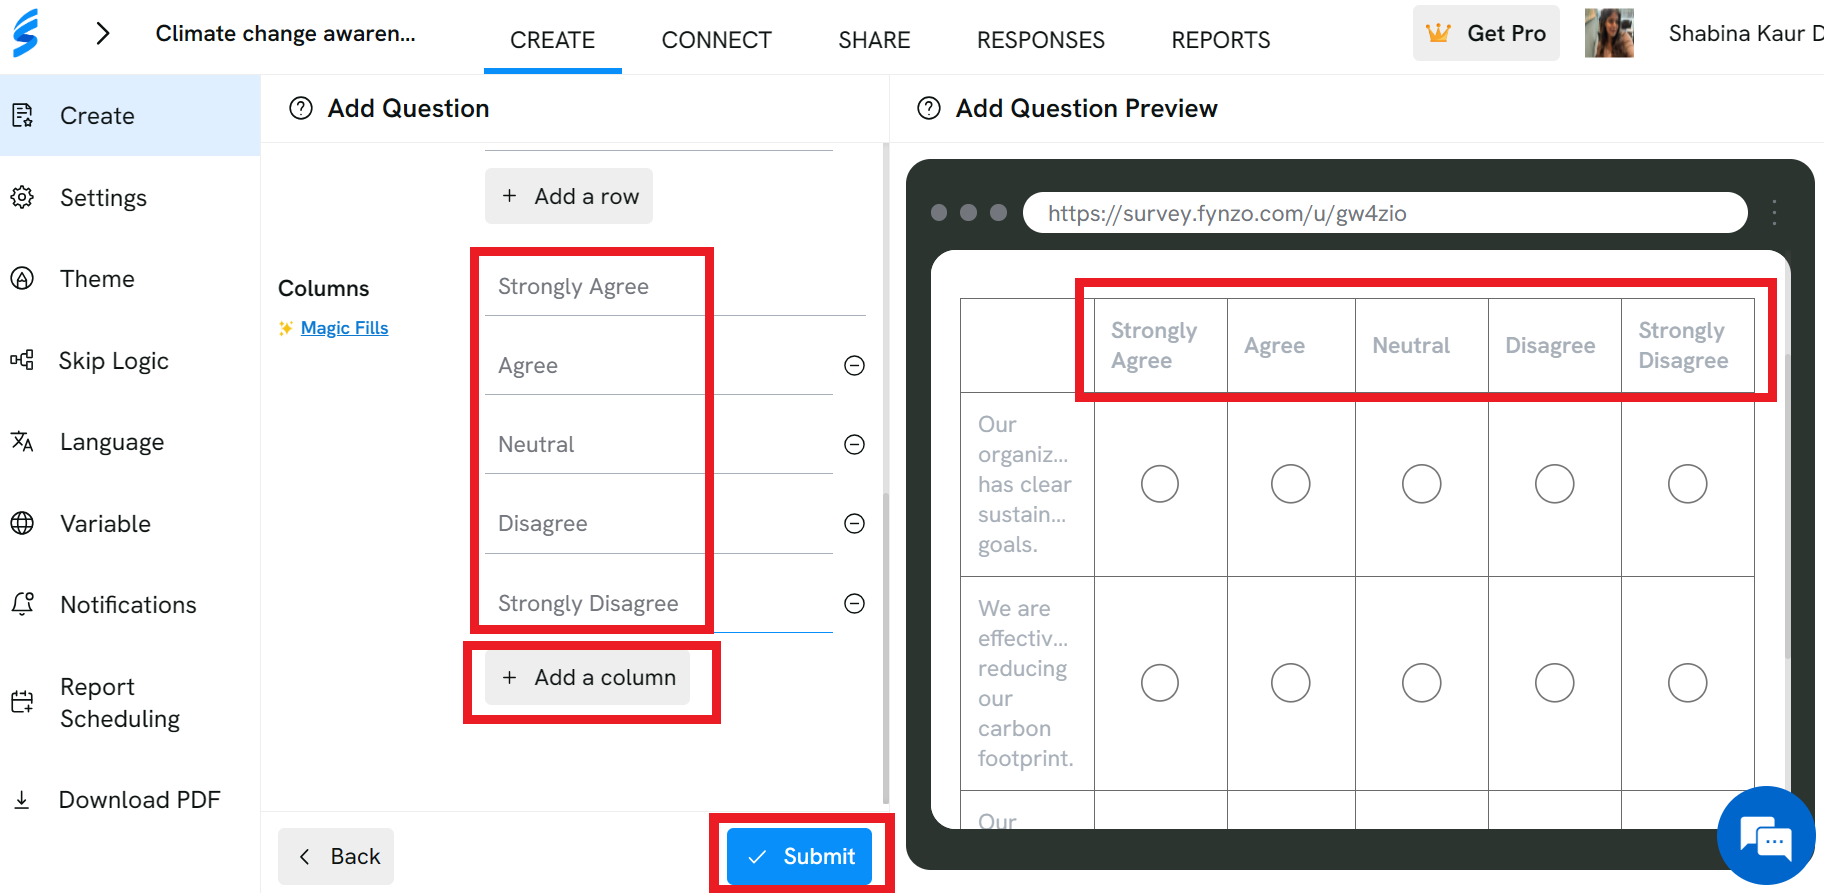Click the Fynzo logo icon
This screenshot has height=893, width=1824.
[x=26, y=33]
